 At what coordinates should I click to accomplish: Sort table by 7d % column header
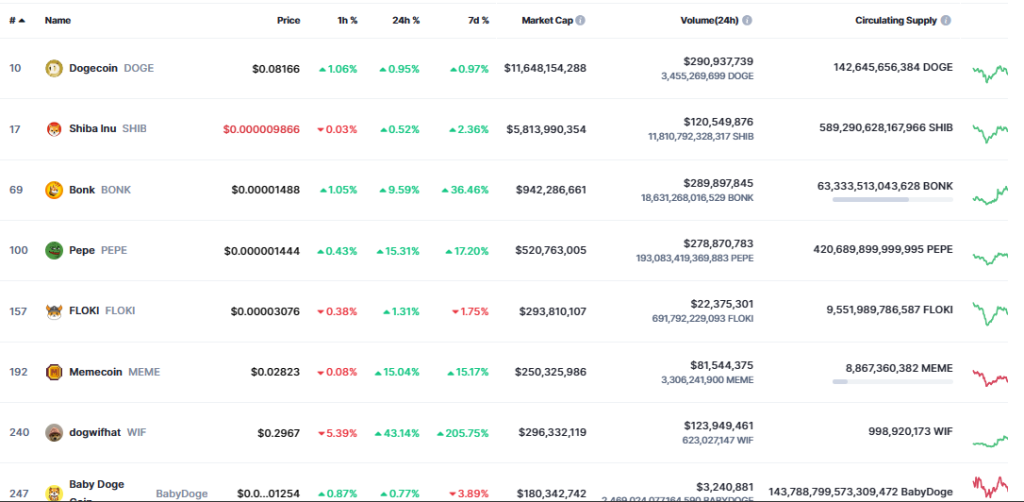click(478, 20)
